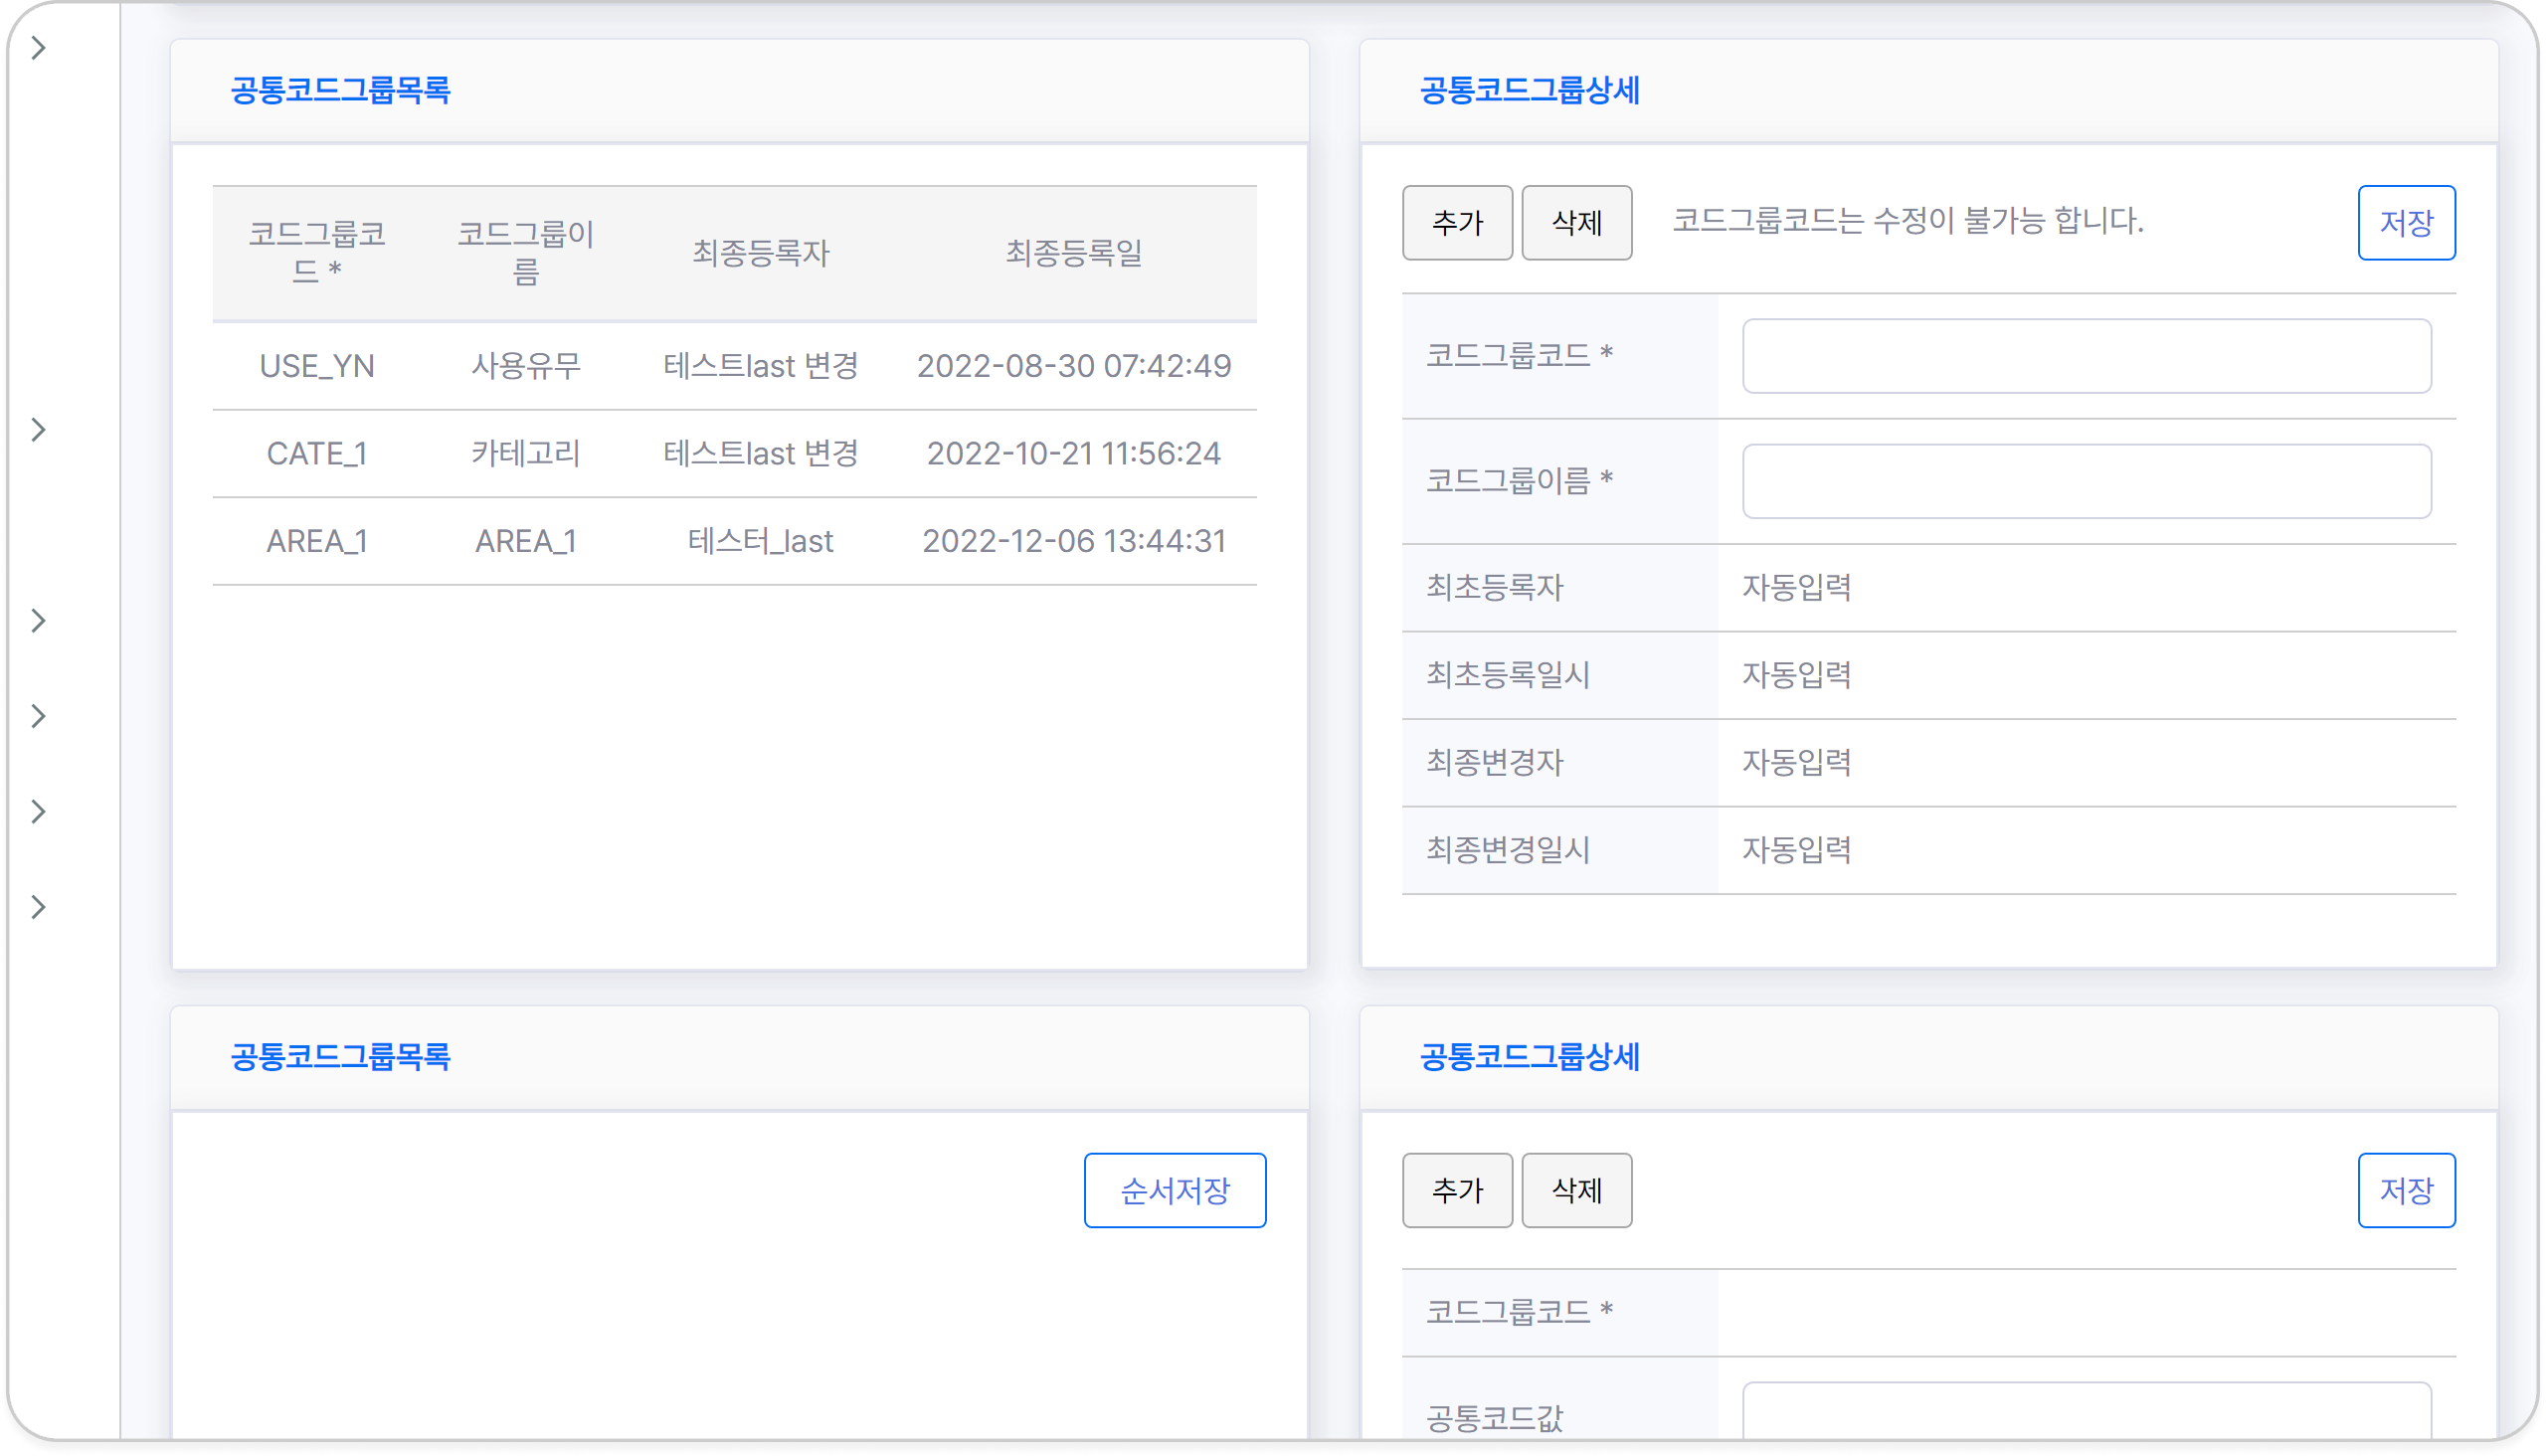Select the USE_YN table row

click(734, 366)
